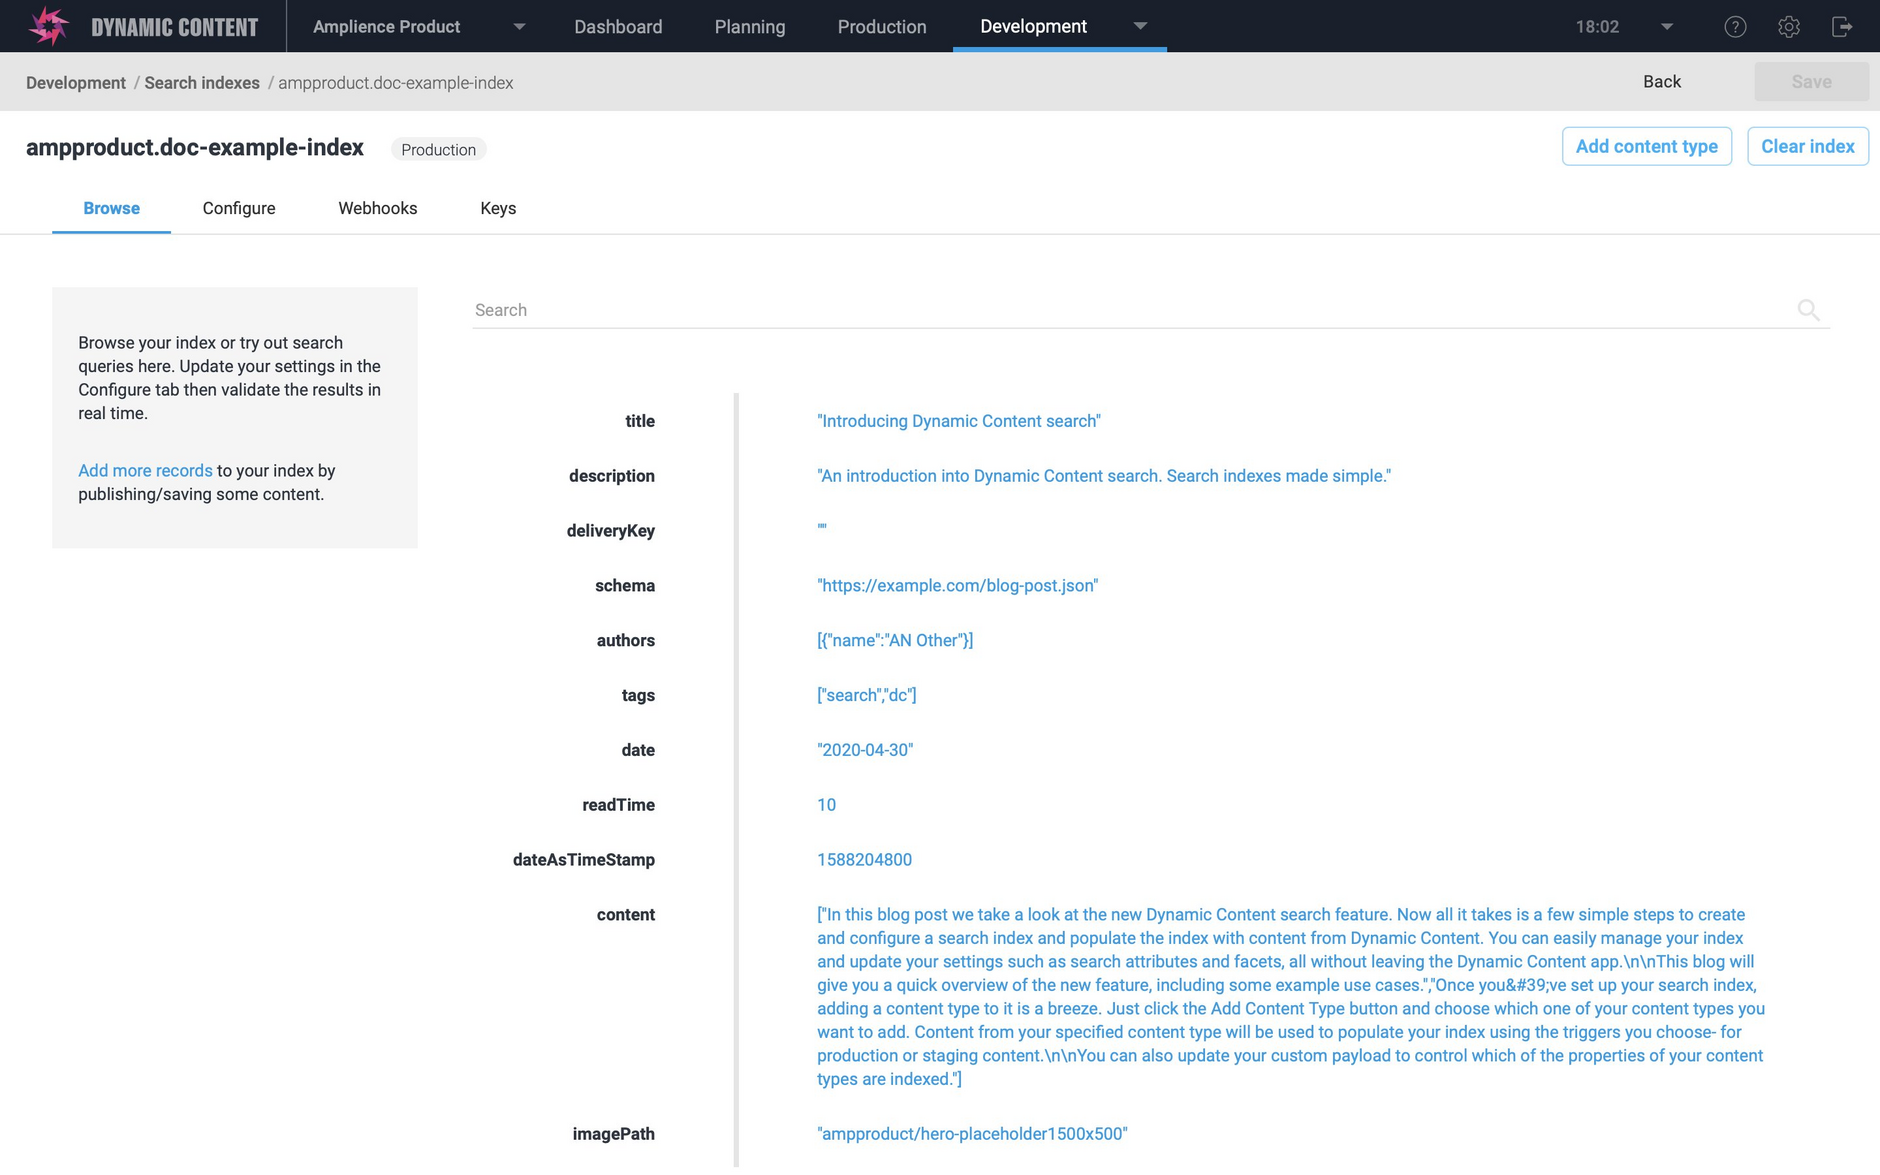Click the empty deliveryKey value
Screen dimensions: 1880x1175
point(822,527)
